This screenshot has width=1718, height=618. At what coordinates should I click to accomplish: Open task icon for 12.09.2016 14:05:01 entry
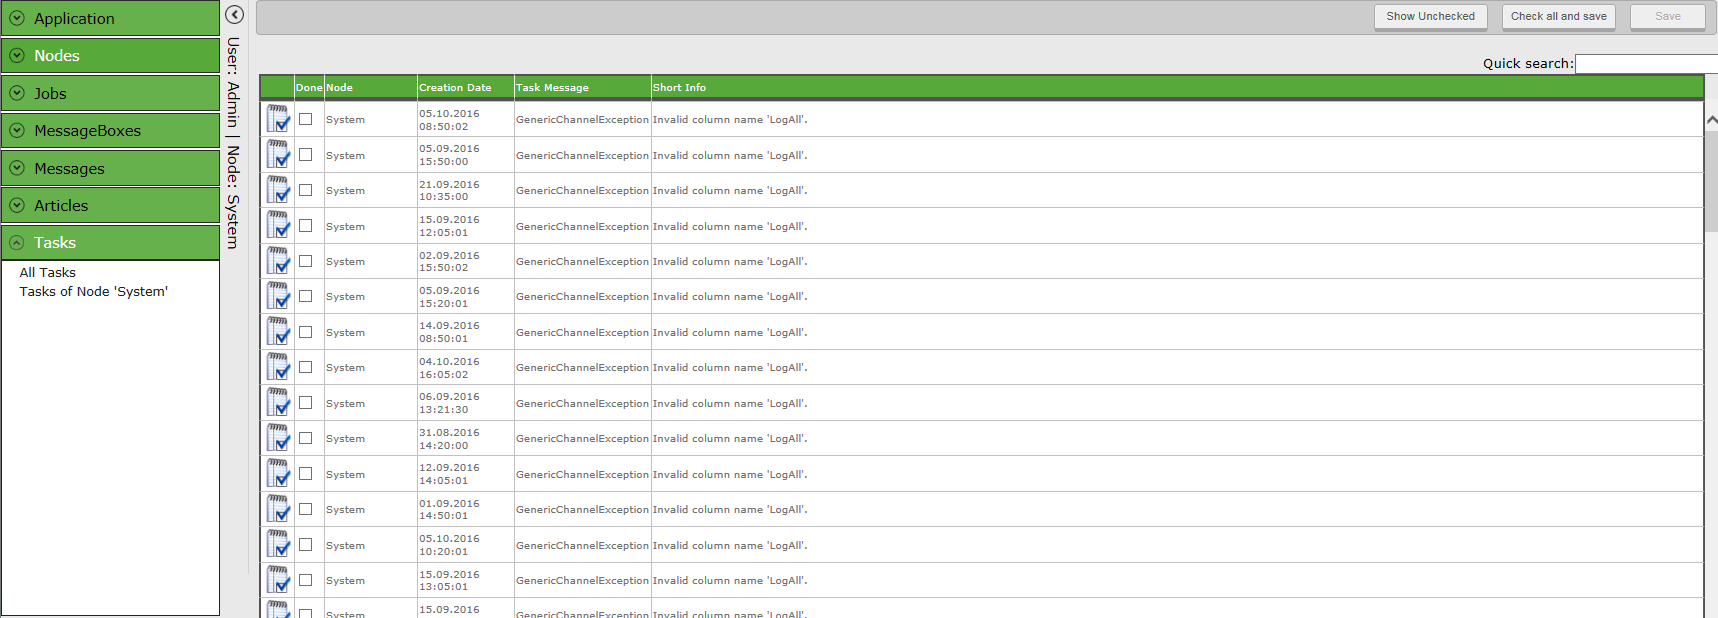(278, 474)
